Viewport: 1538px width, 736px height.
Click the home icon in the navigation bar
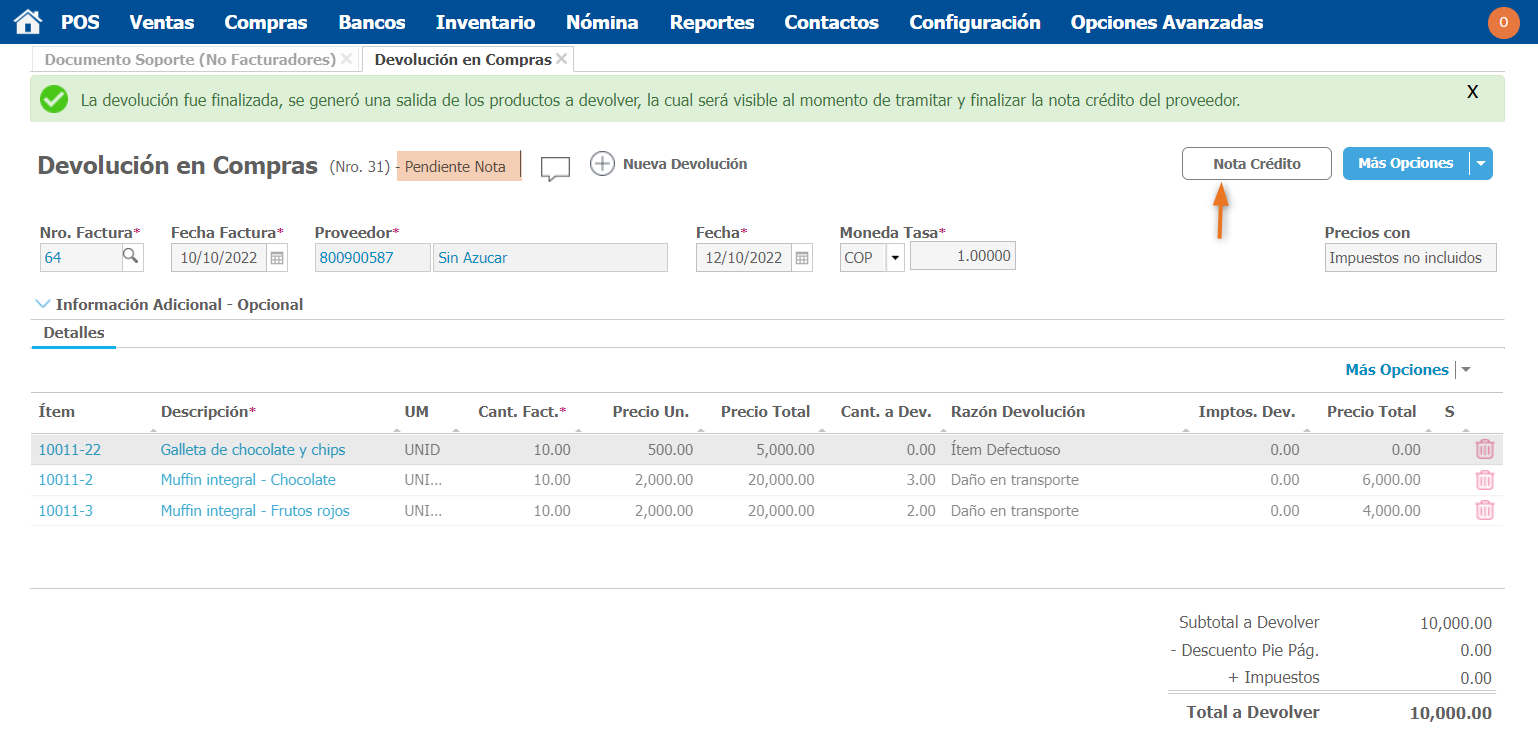click(28, 22)
